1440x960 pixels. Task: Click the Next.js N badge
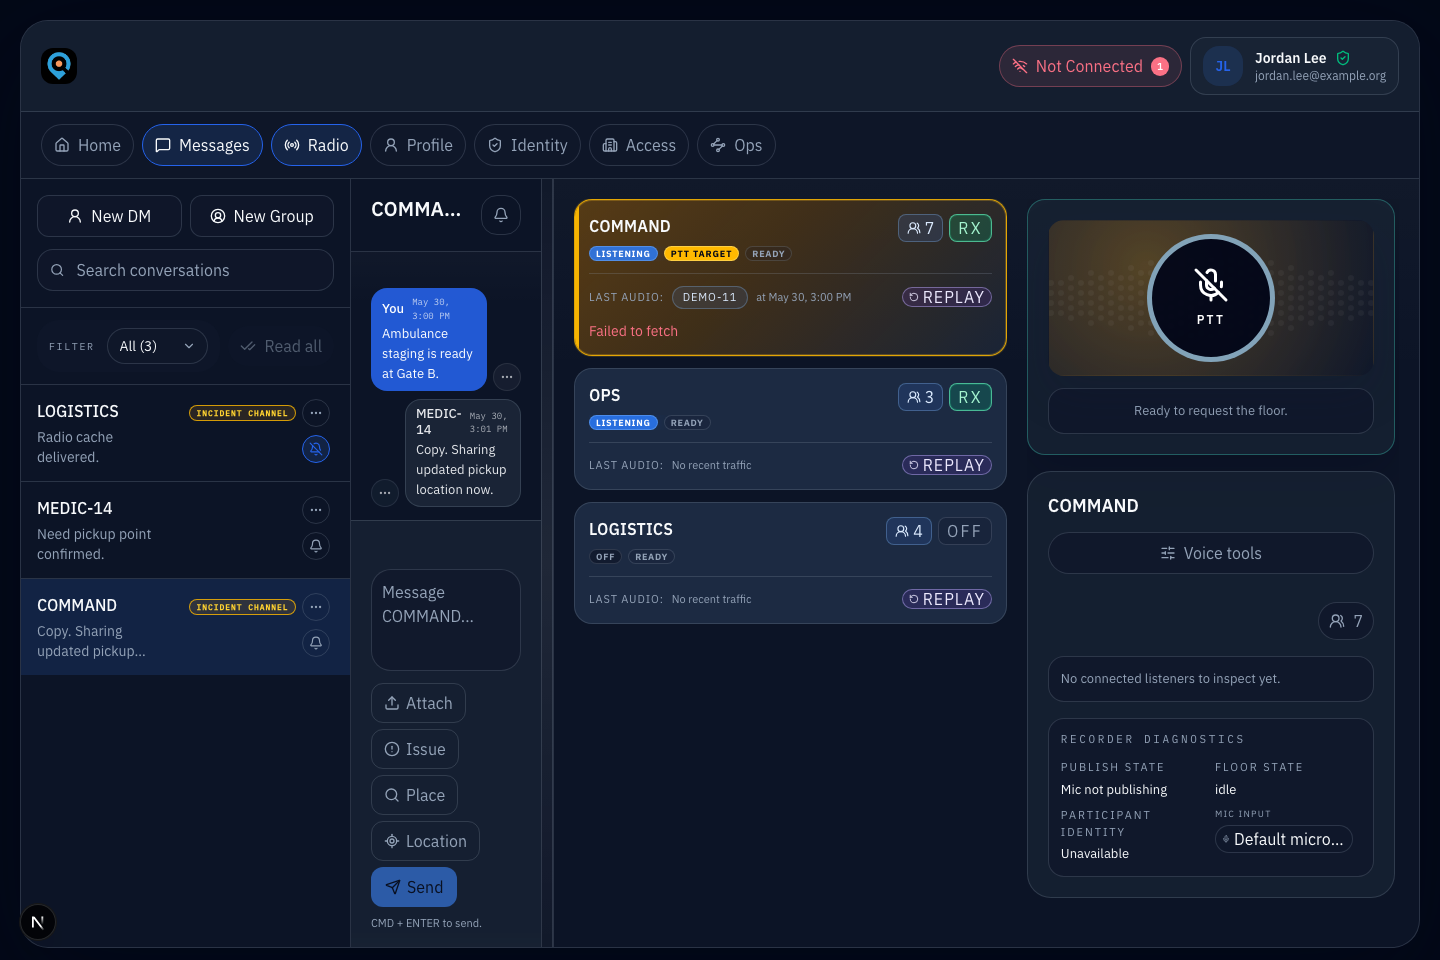tap(38, 922)
